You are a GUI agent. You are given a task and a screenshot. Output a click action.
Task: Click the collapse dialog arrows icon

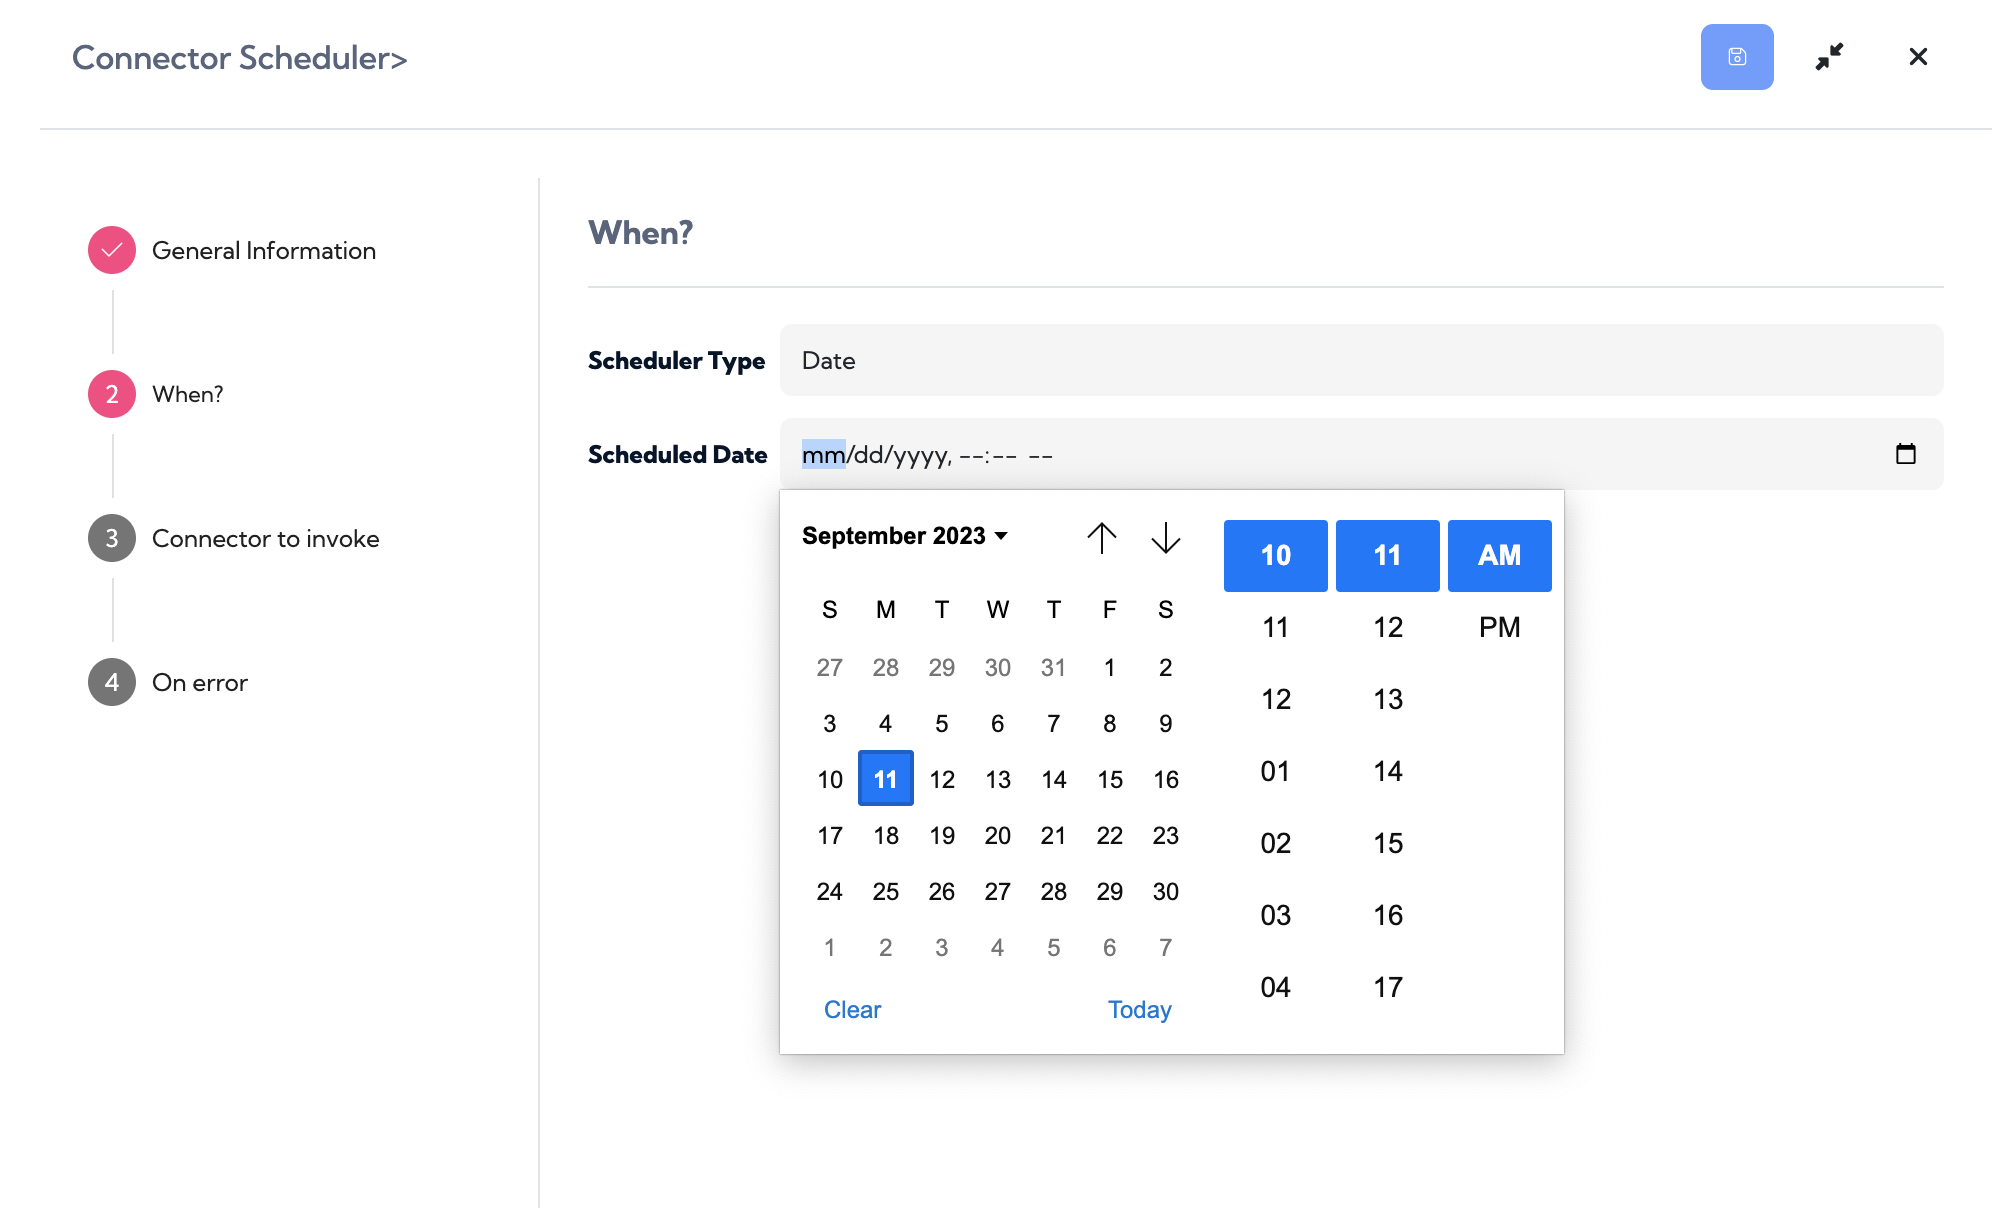tap(1829, 57)
